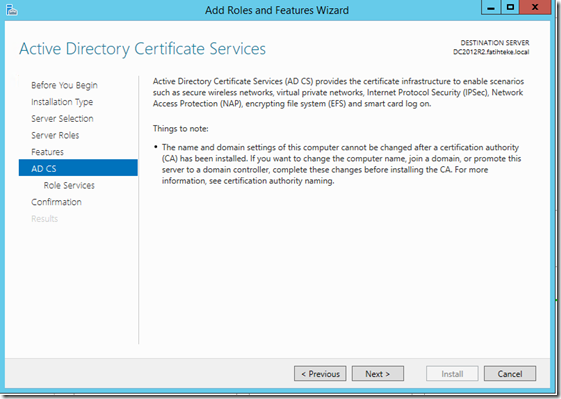The width and height of the screenshot is (561, 399).
Task: Click the disabled Results step
Action: coord(44,219)
